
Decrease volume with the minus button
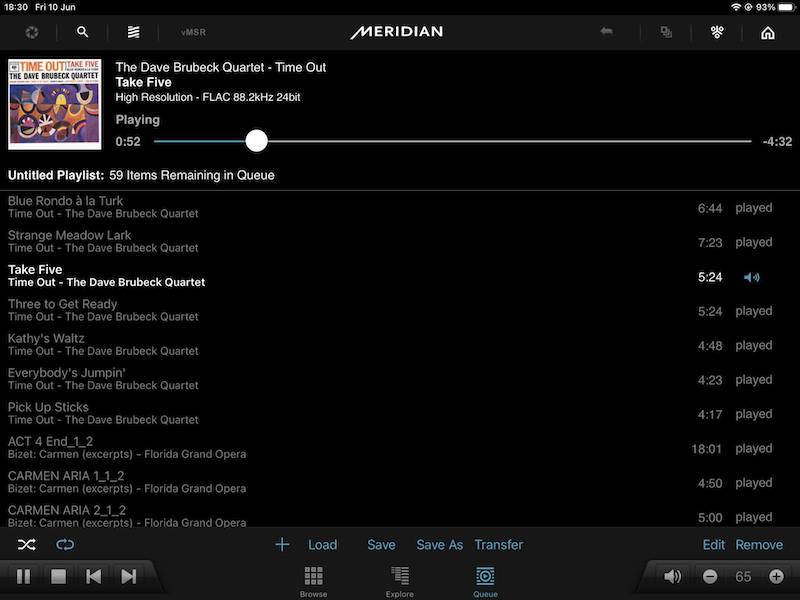[x=710, y=577]
